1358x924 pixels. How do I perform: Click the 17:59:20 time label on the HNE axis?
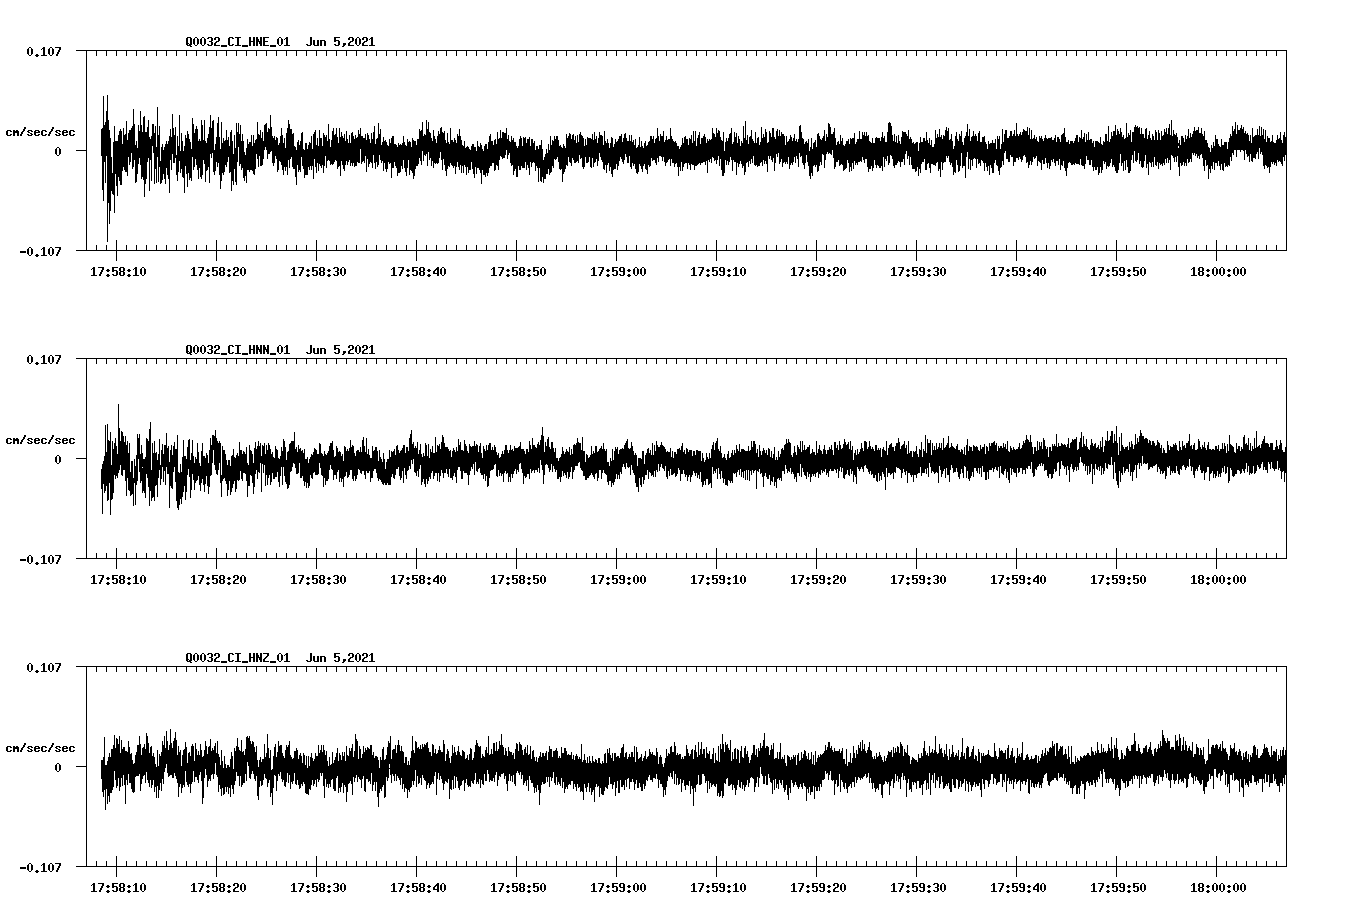(x=818, y=271)
